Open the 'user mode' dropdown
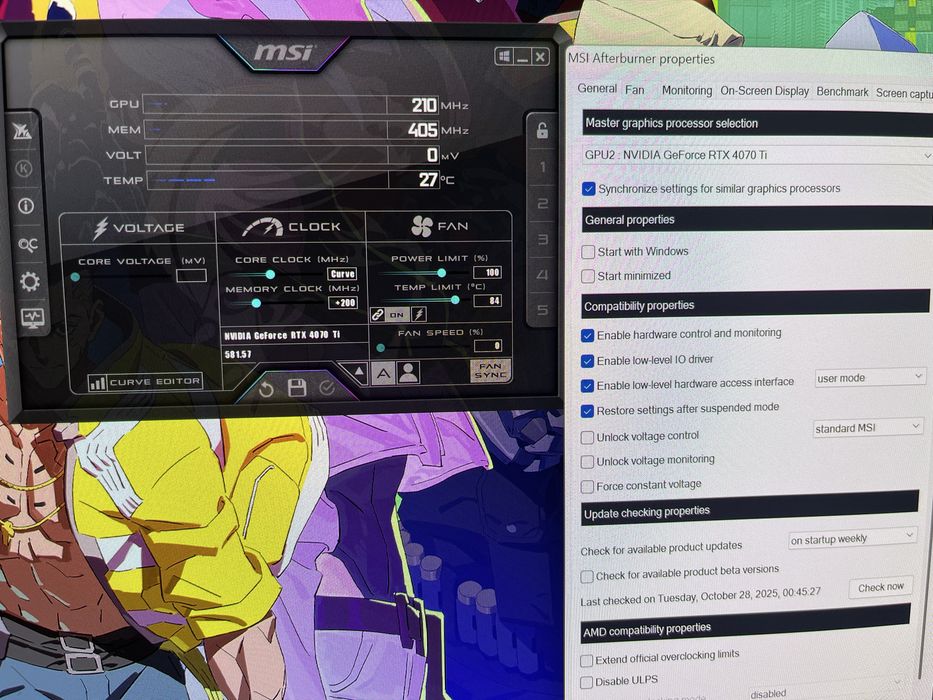The image size is (933, 700). 869,377
